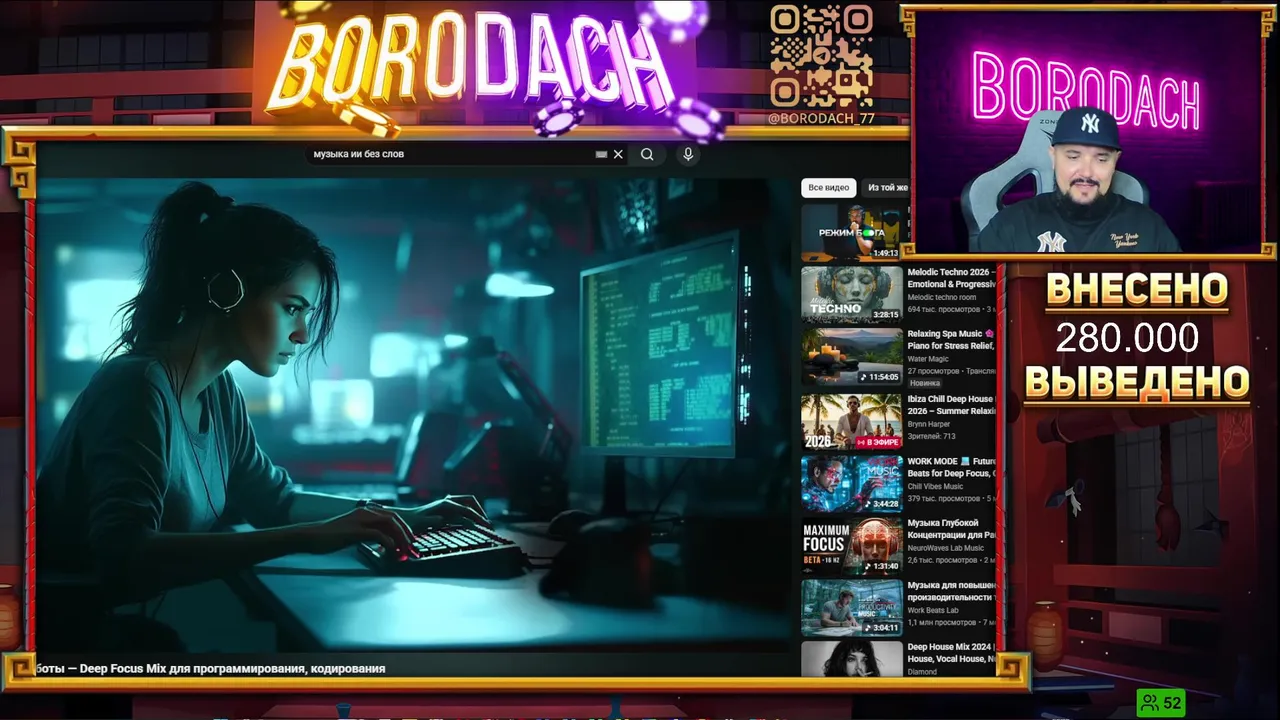The width and height of the screenshot is (1280, 720).
Task: Open the 'Work Beats Lab' channel name
Action: click(933, 610)
